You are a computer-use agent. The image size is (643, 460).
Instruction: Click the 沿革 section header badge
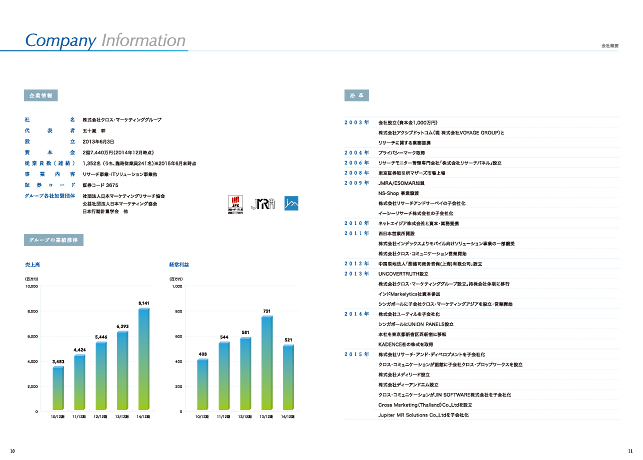pyautogui.click(x=356, y=95)
